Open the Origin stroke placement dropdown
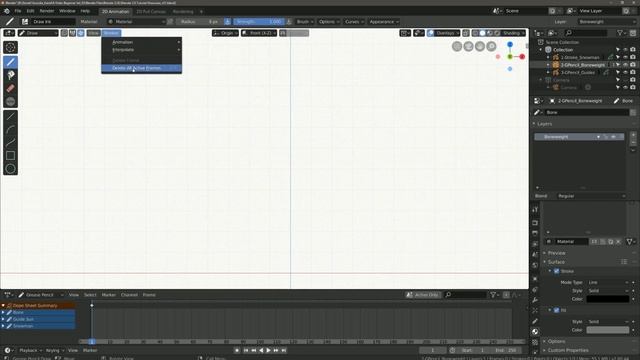Screen dimensions: 640x360 pos(225,33)
